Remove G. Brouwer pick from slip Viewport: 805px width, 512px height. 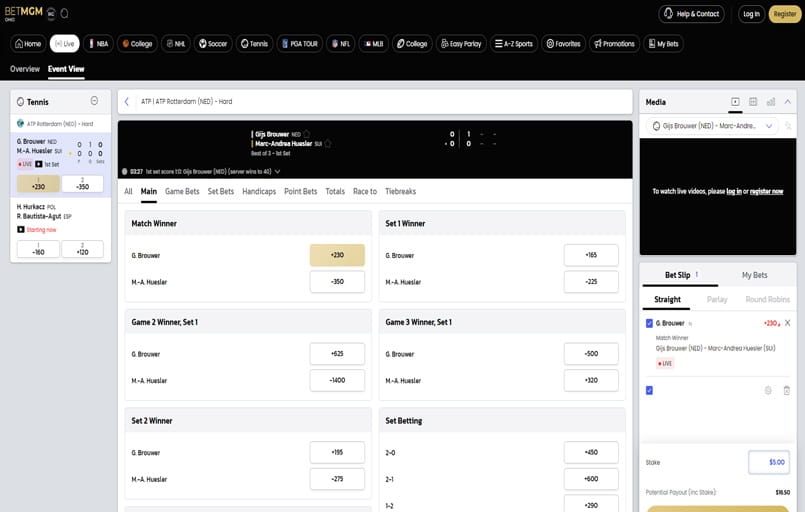(x=788, y=323)
